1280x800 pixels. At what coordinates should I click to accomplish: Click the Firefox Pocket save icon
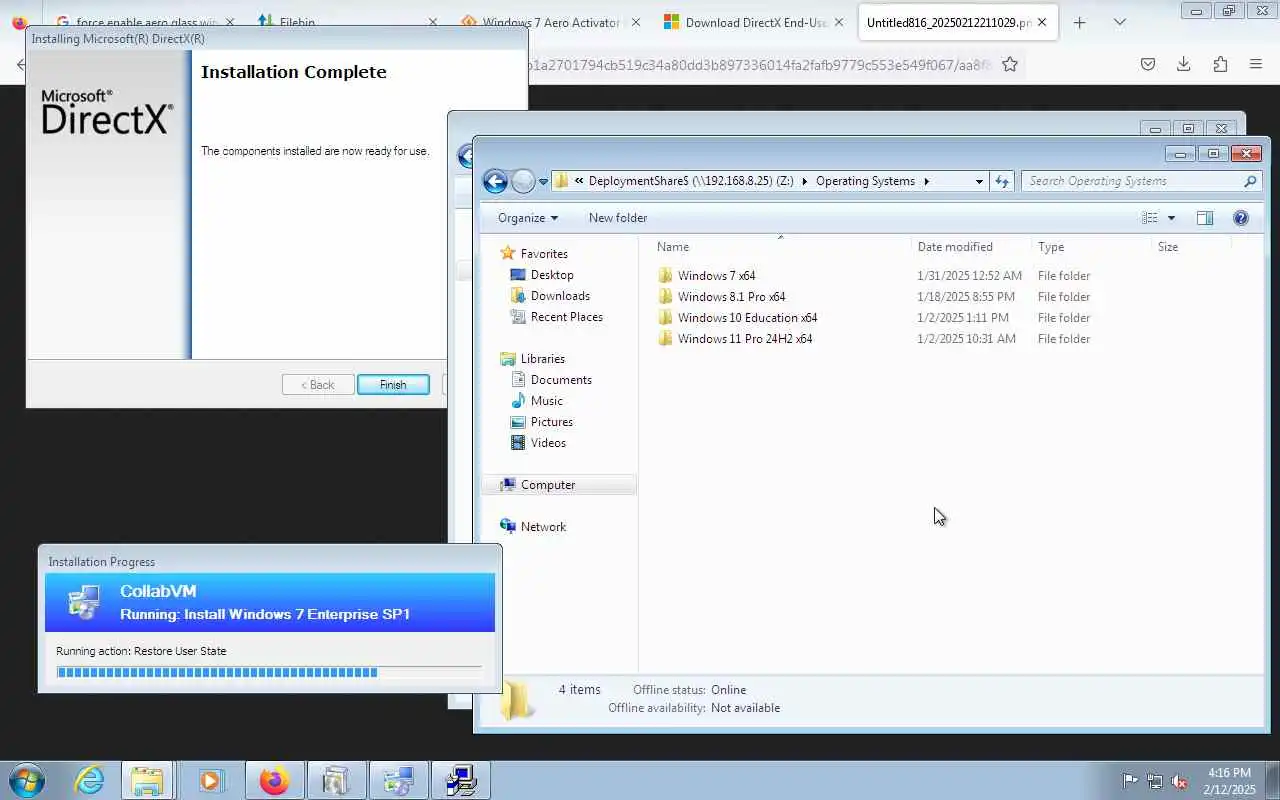coord(1148,64)
